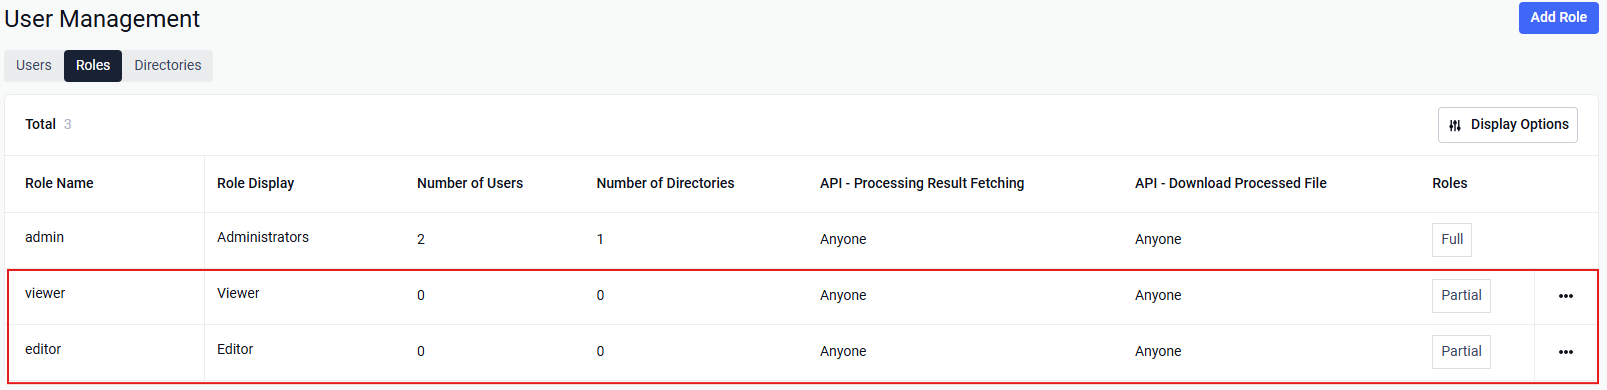Open the editor row more-options ellipsis
Screen dimensions: 1607x390
(x=1565, y=352)
